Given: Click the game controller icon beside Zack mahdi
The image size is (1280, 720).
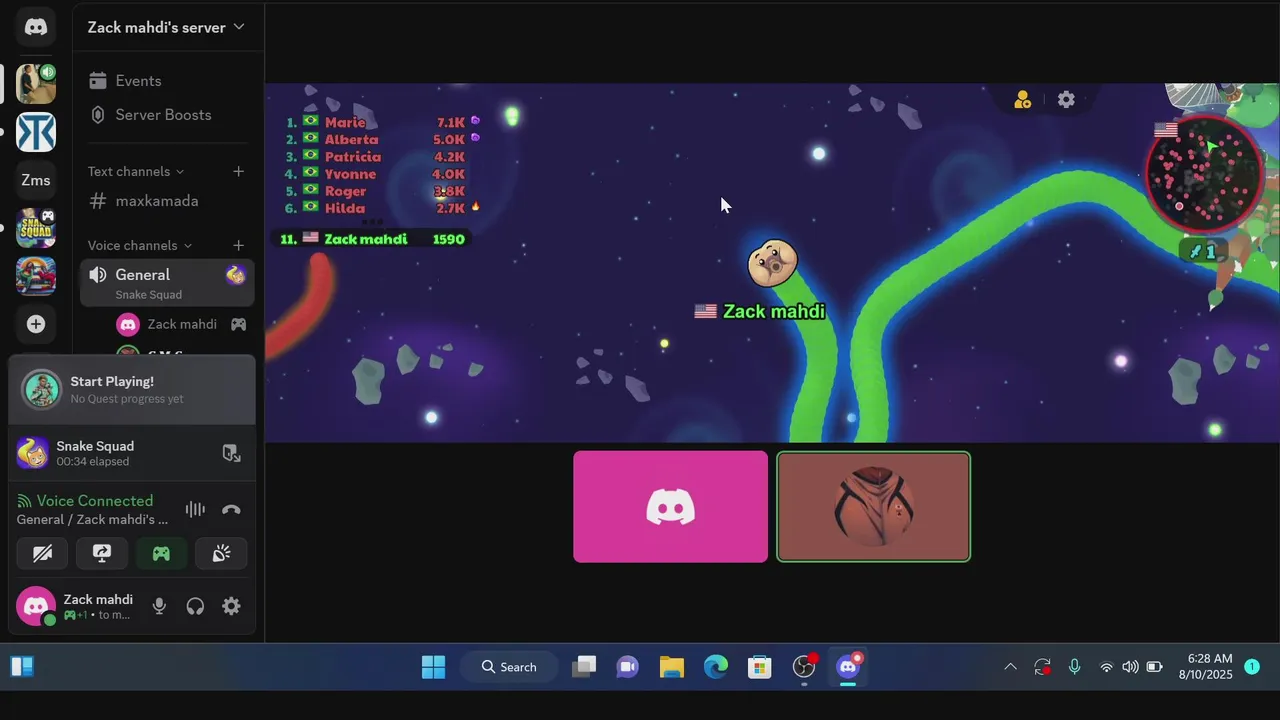Looking at the screenshot, I should coord(238,324).
